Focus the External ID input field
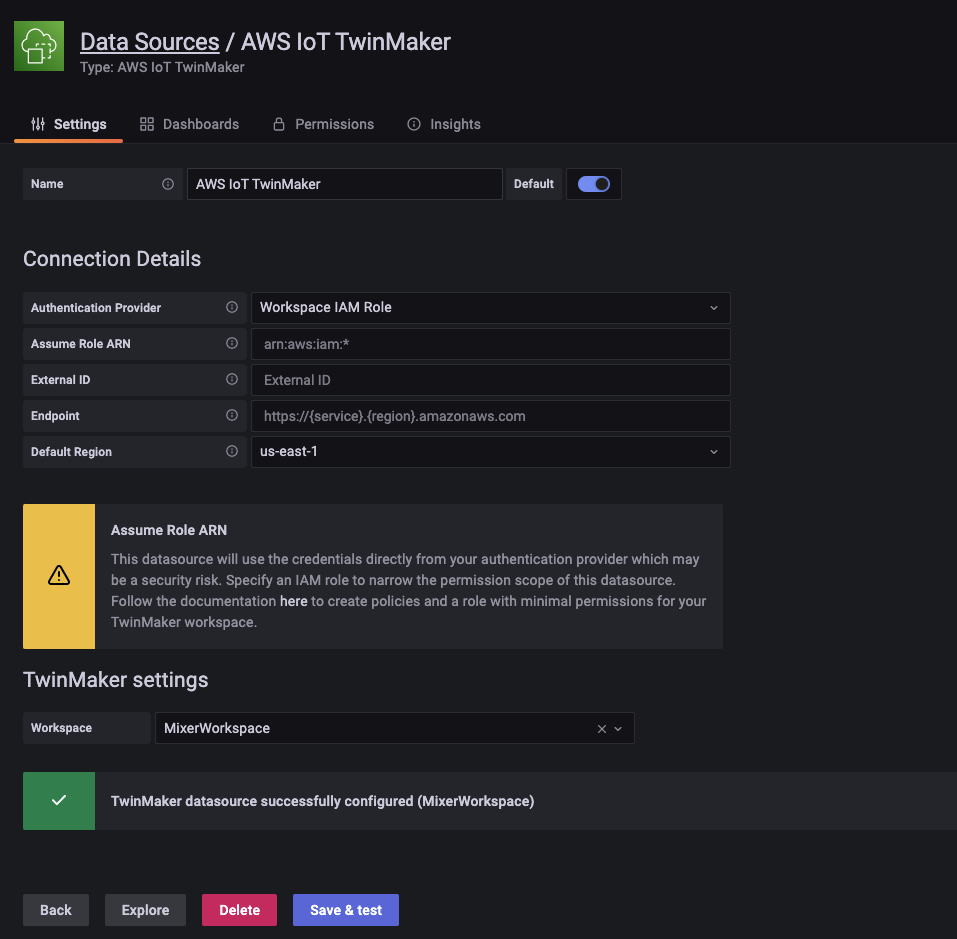This screenshot has height=939, width=957. pyautogui.click(x=491, y=380)
